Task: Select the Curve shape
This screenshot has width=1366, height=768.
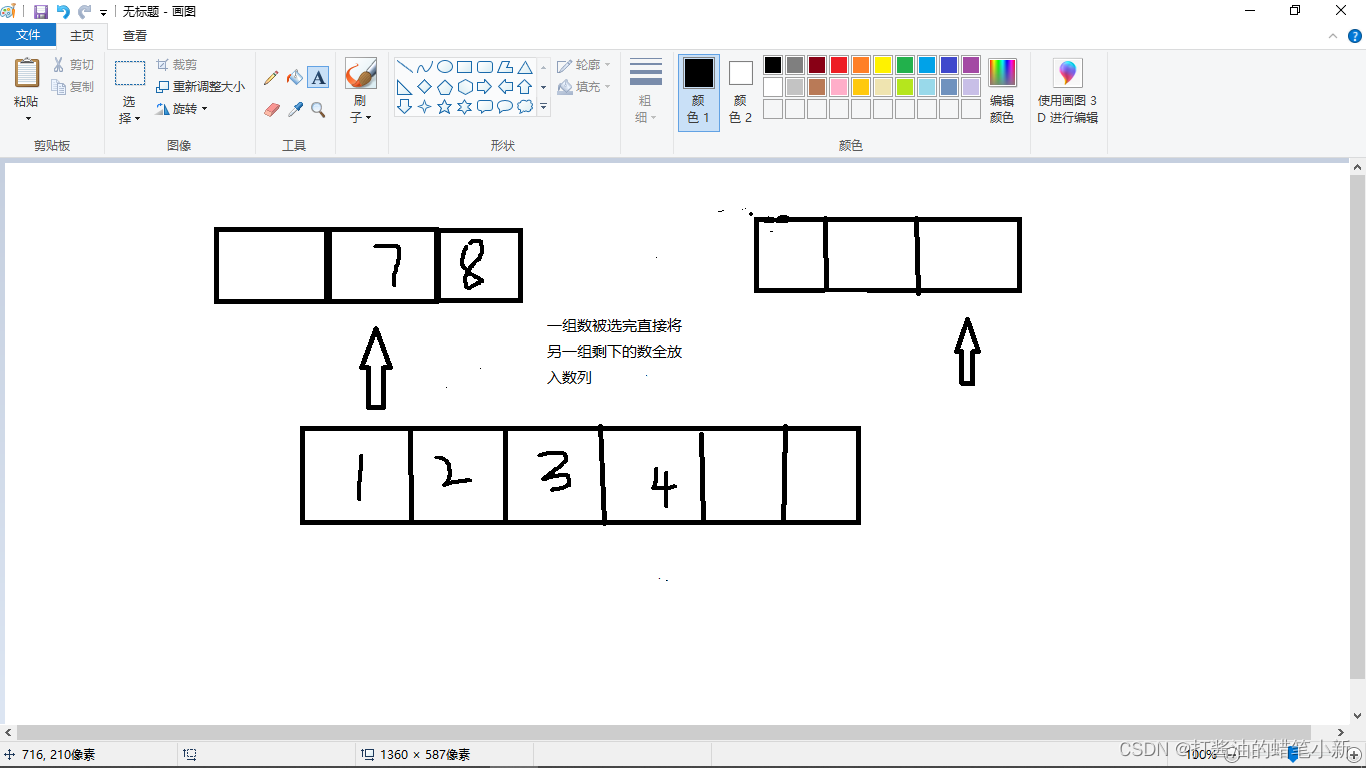Action: [x=425, y=67]
